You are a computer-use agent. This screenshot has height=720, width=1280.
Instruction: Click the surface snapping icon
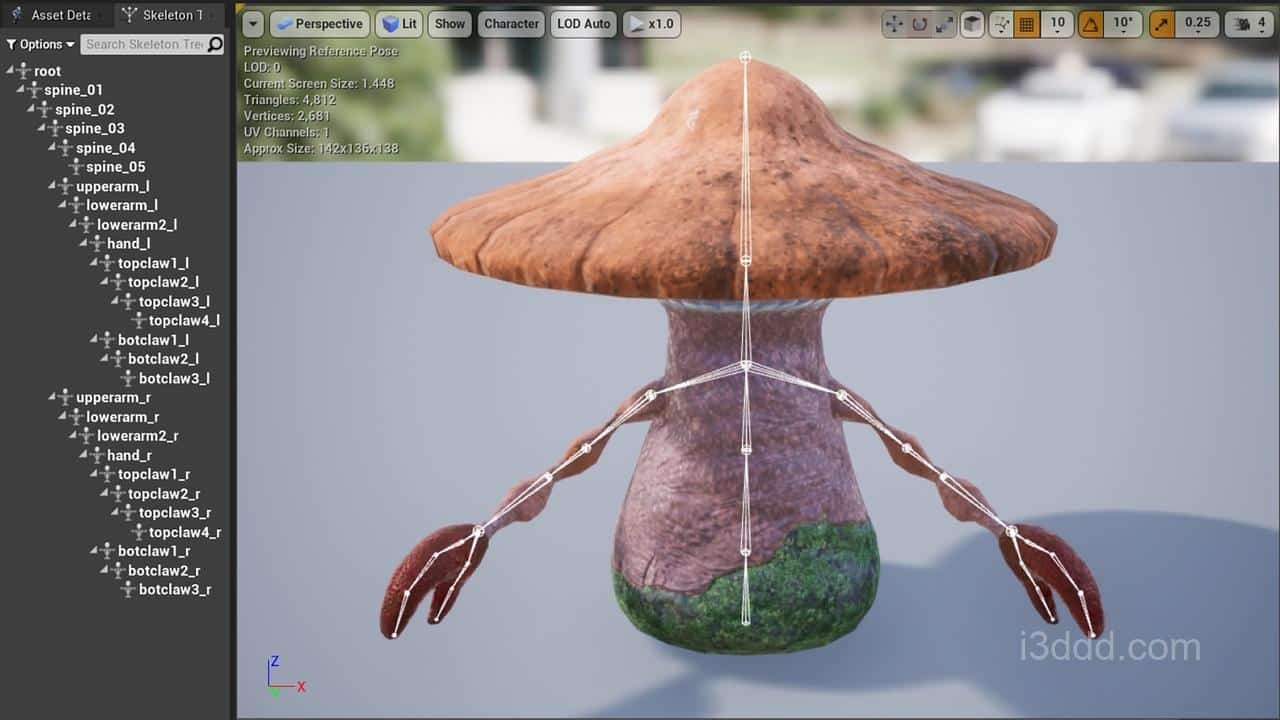(1001, 24)
